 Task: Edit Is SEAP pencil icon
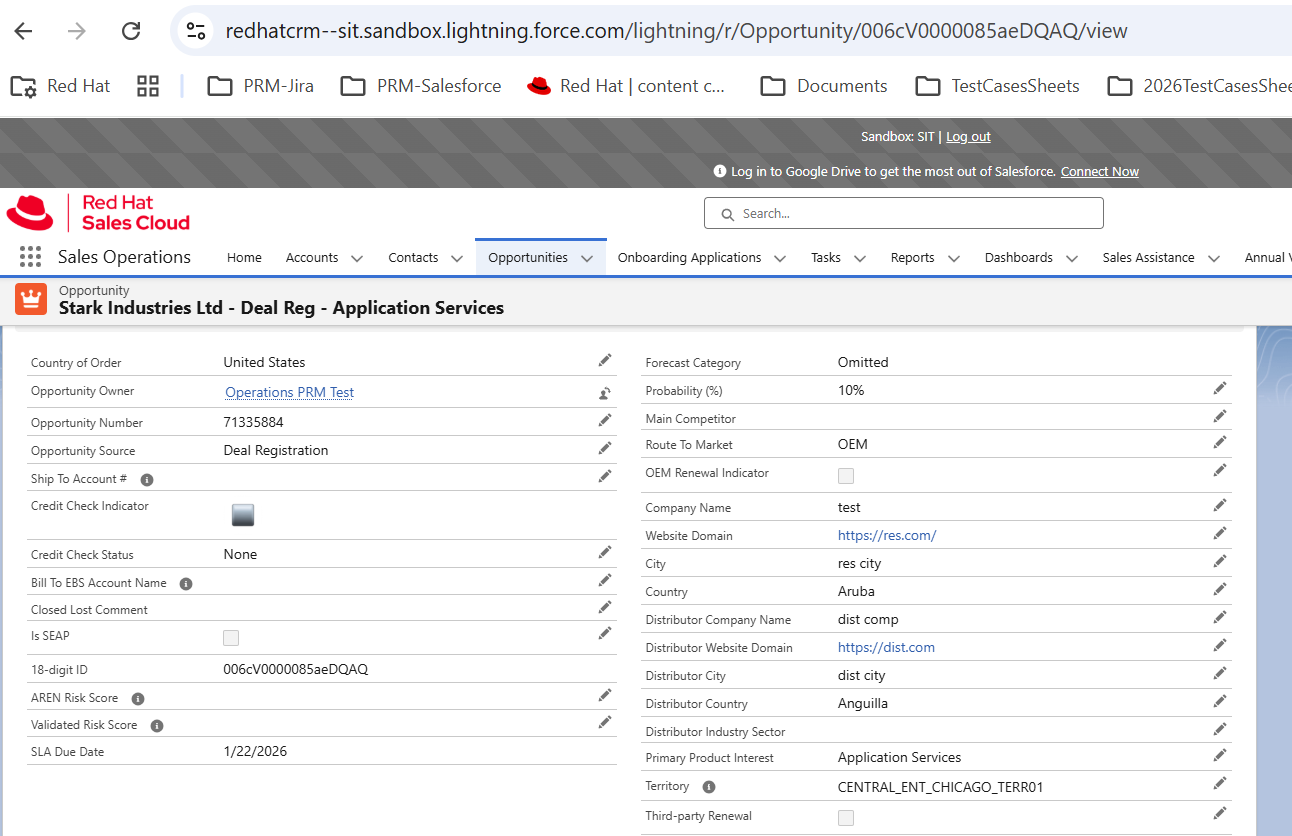pyautogui.click(x=605, y=633)
